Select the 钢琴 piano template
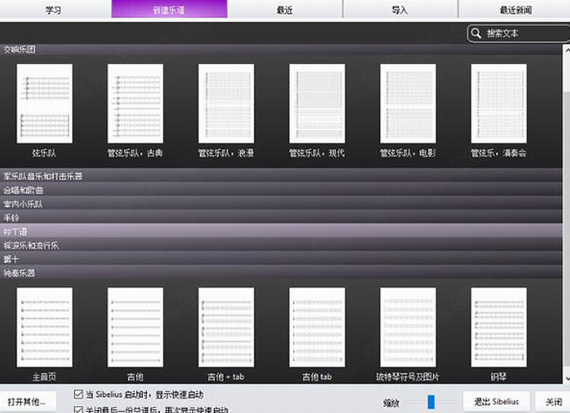This screenshot has height=413, width=570. pos(499,327)
